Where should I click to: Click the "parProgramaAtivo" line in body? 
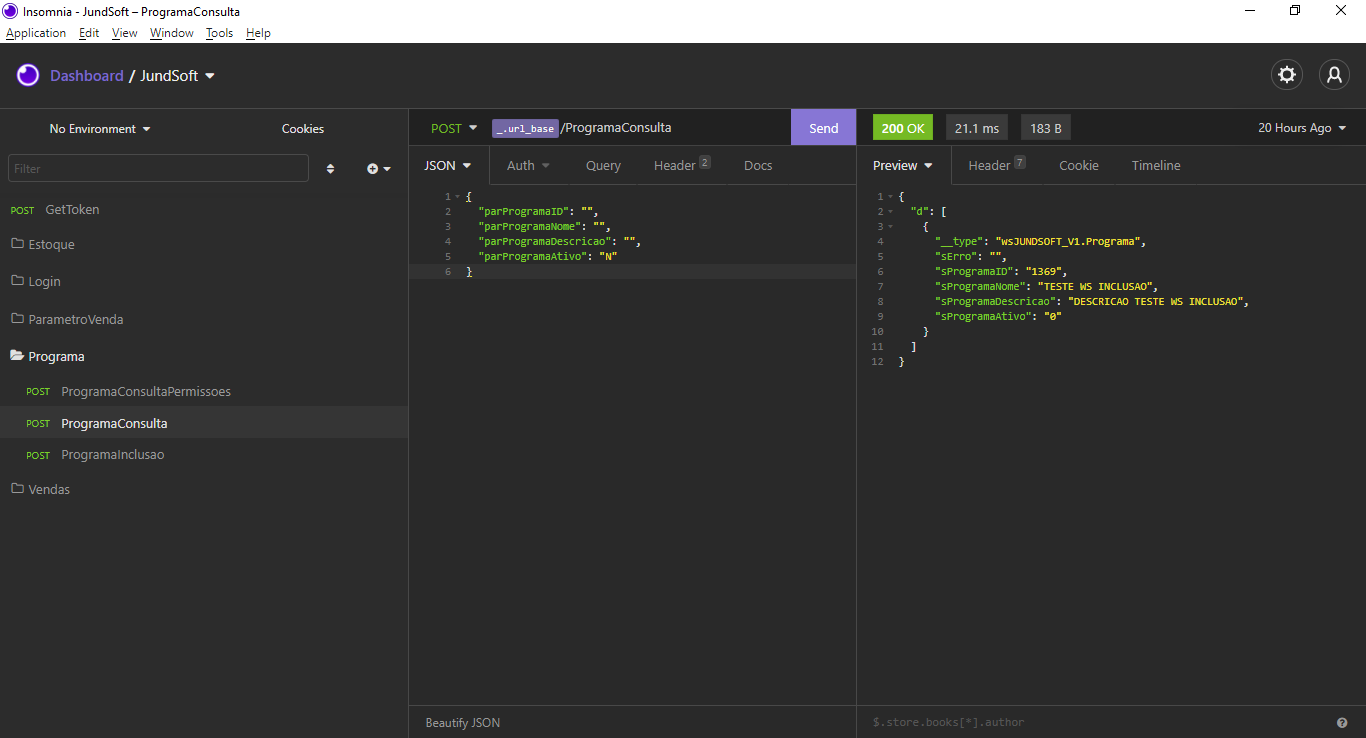tap(548, 257)
